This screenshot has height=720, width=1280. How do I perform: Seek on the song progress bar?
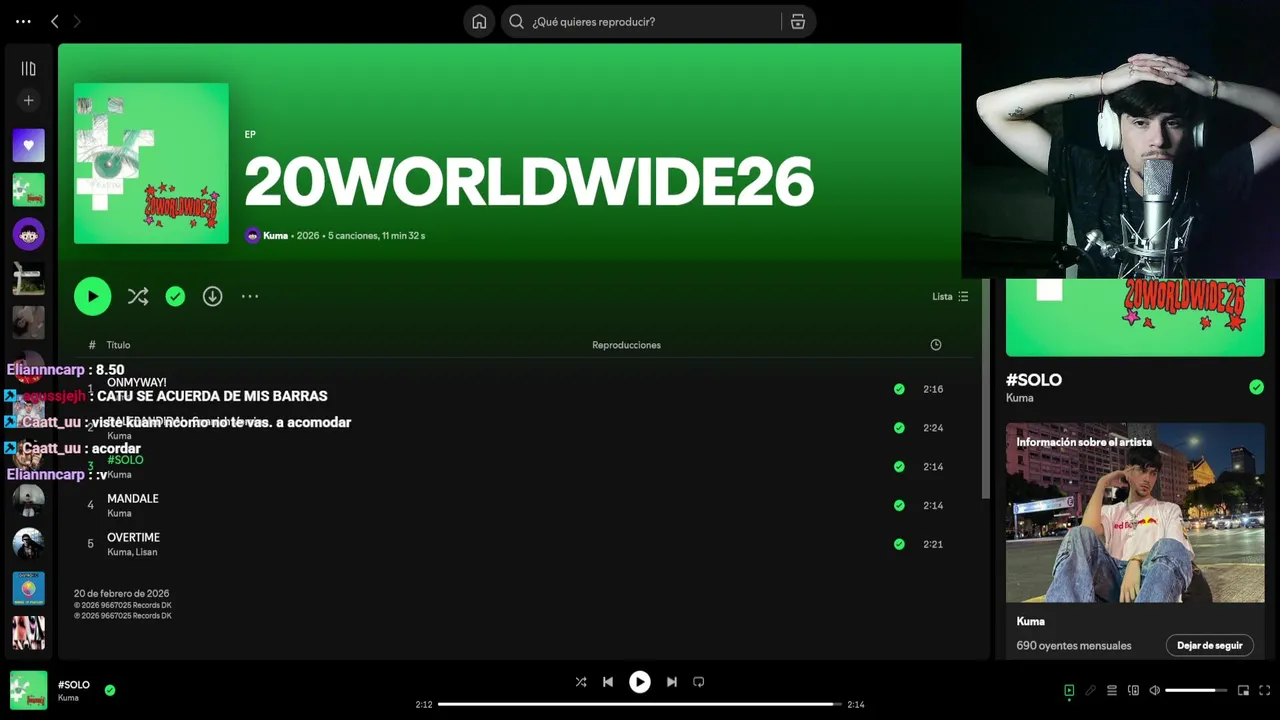pyautogui.click(x=640, y=704)
